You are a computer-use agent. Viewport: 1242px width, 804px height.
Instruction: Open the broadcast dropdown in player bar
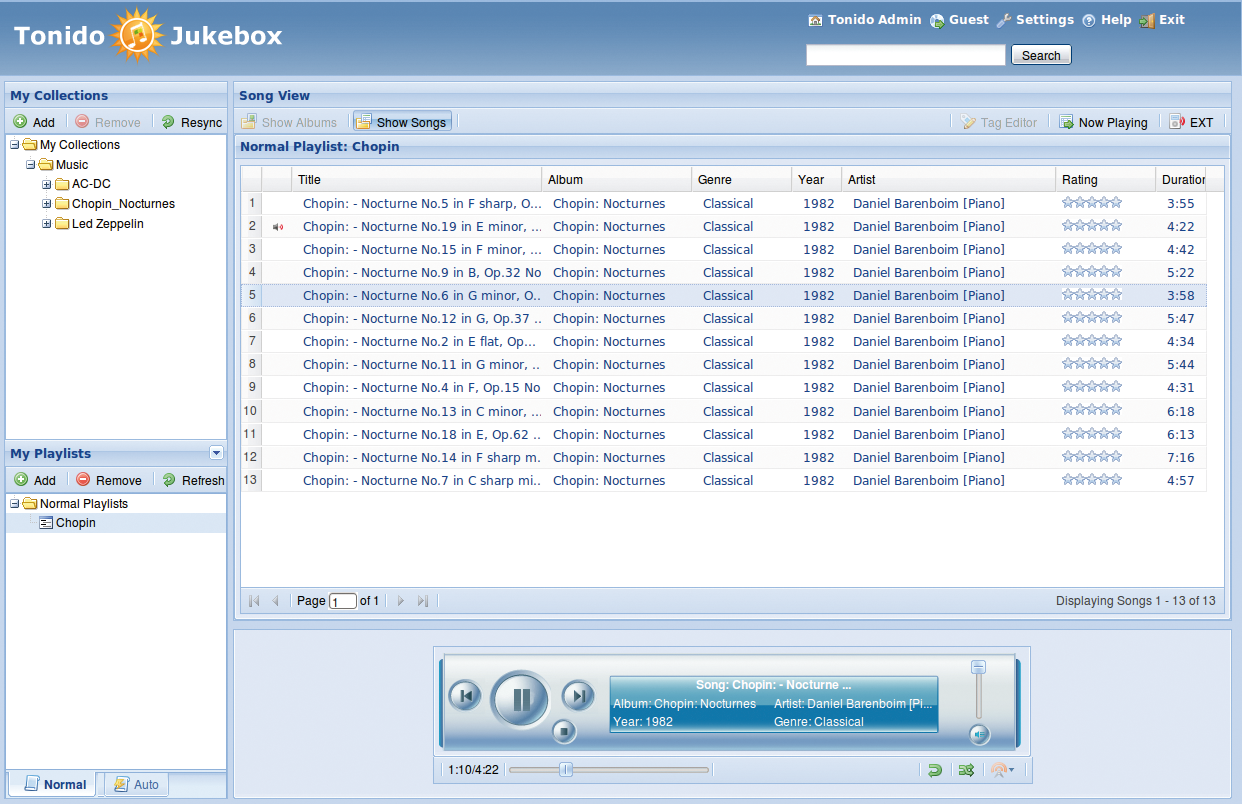(1002, 770)
